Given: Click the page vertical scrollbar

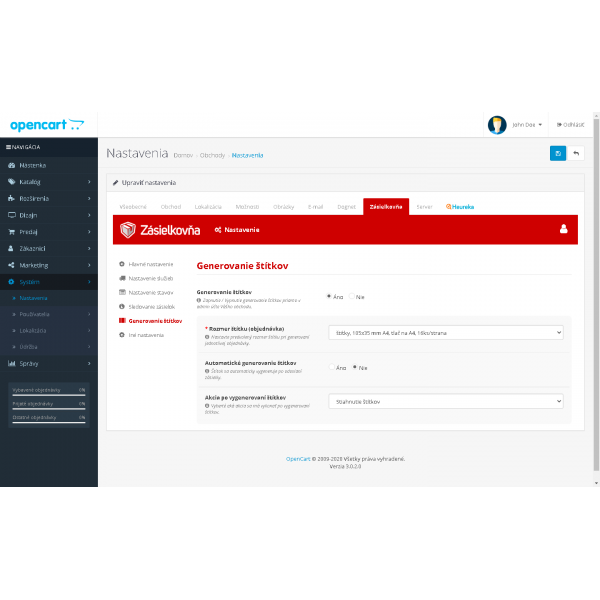Looking at the screenshot, I should [x=596, y=295].
